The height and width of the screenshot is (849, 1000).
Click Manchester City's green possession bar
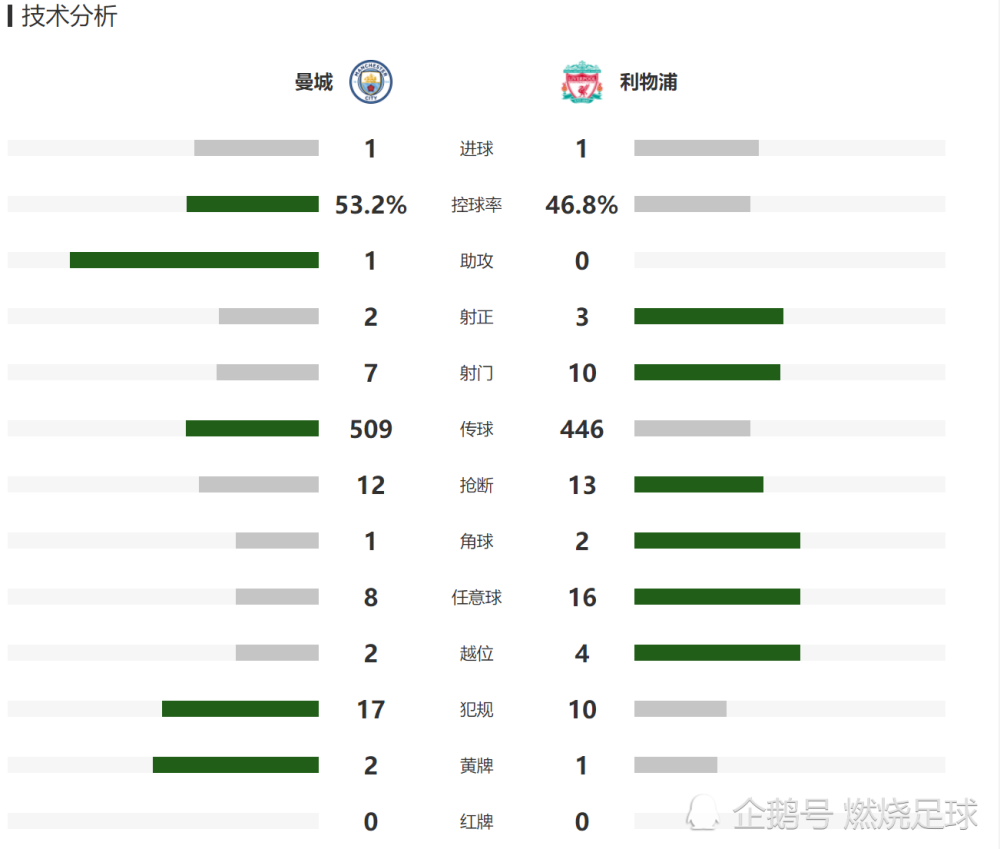pos(252,204)
